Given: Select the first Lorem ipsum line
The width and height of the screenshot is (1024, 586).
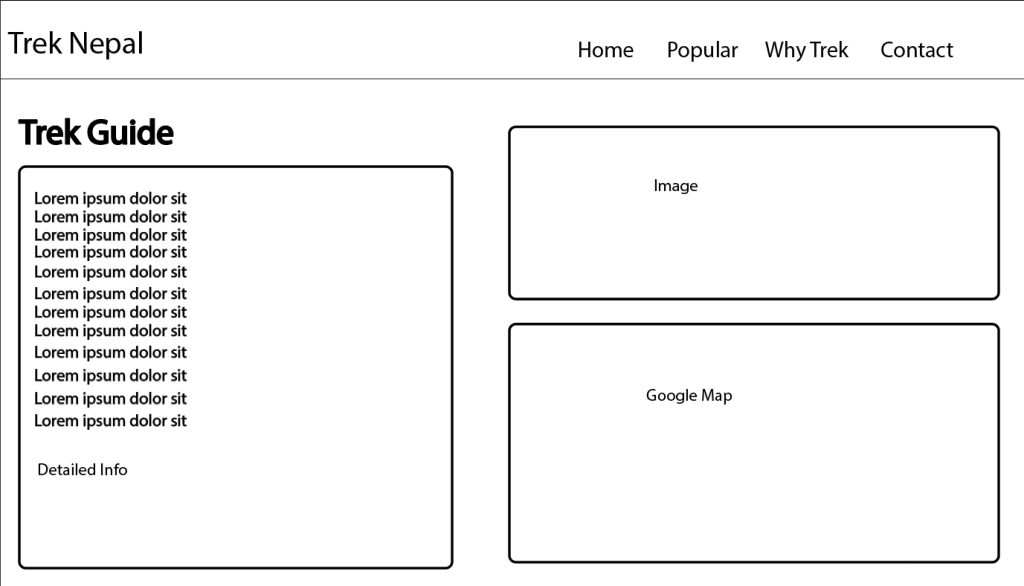Looking at the screenshot, I should 110,198.
